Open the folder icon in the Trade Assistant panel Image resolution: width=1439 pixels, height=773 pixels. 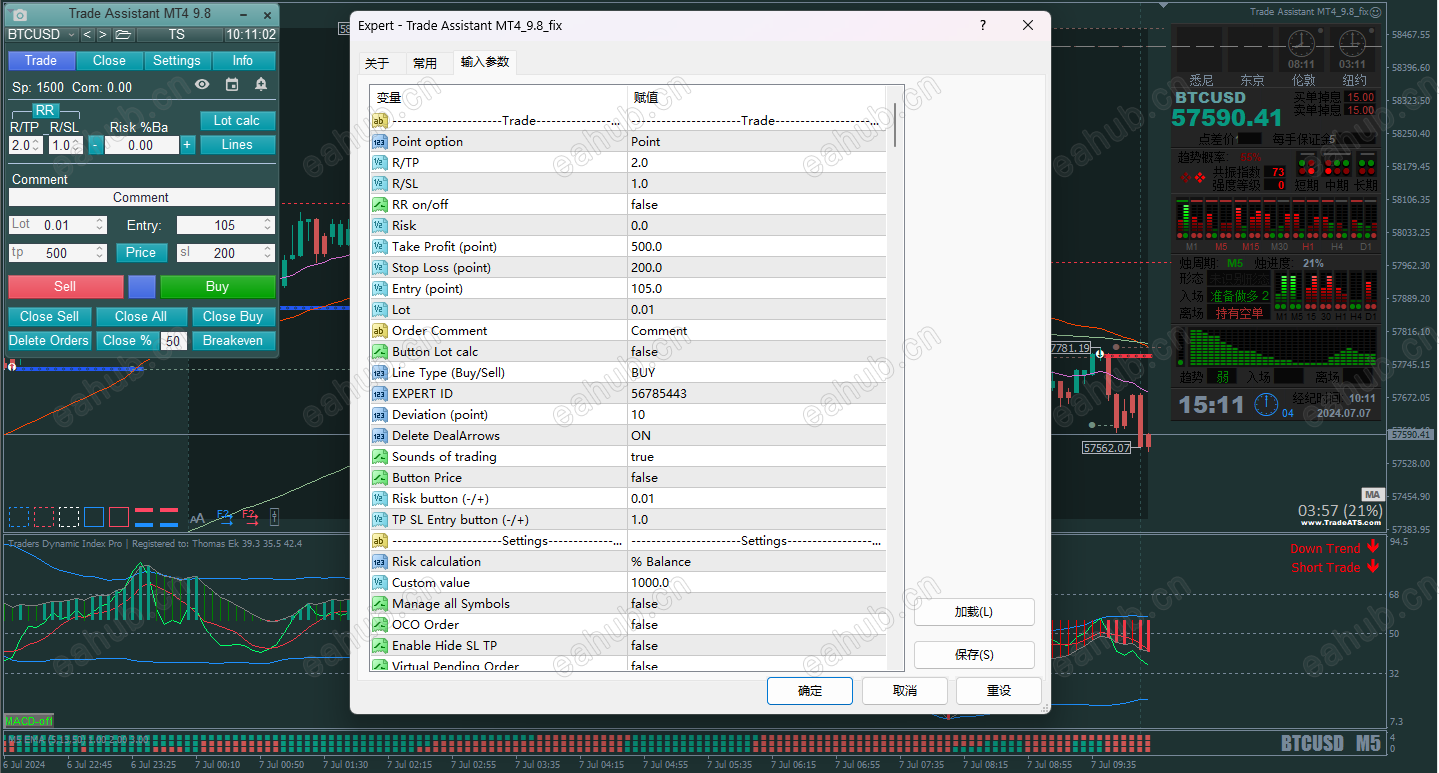pyautogui.click(x=122, y=35)
